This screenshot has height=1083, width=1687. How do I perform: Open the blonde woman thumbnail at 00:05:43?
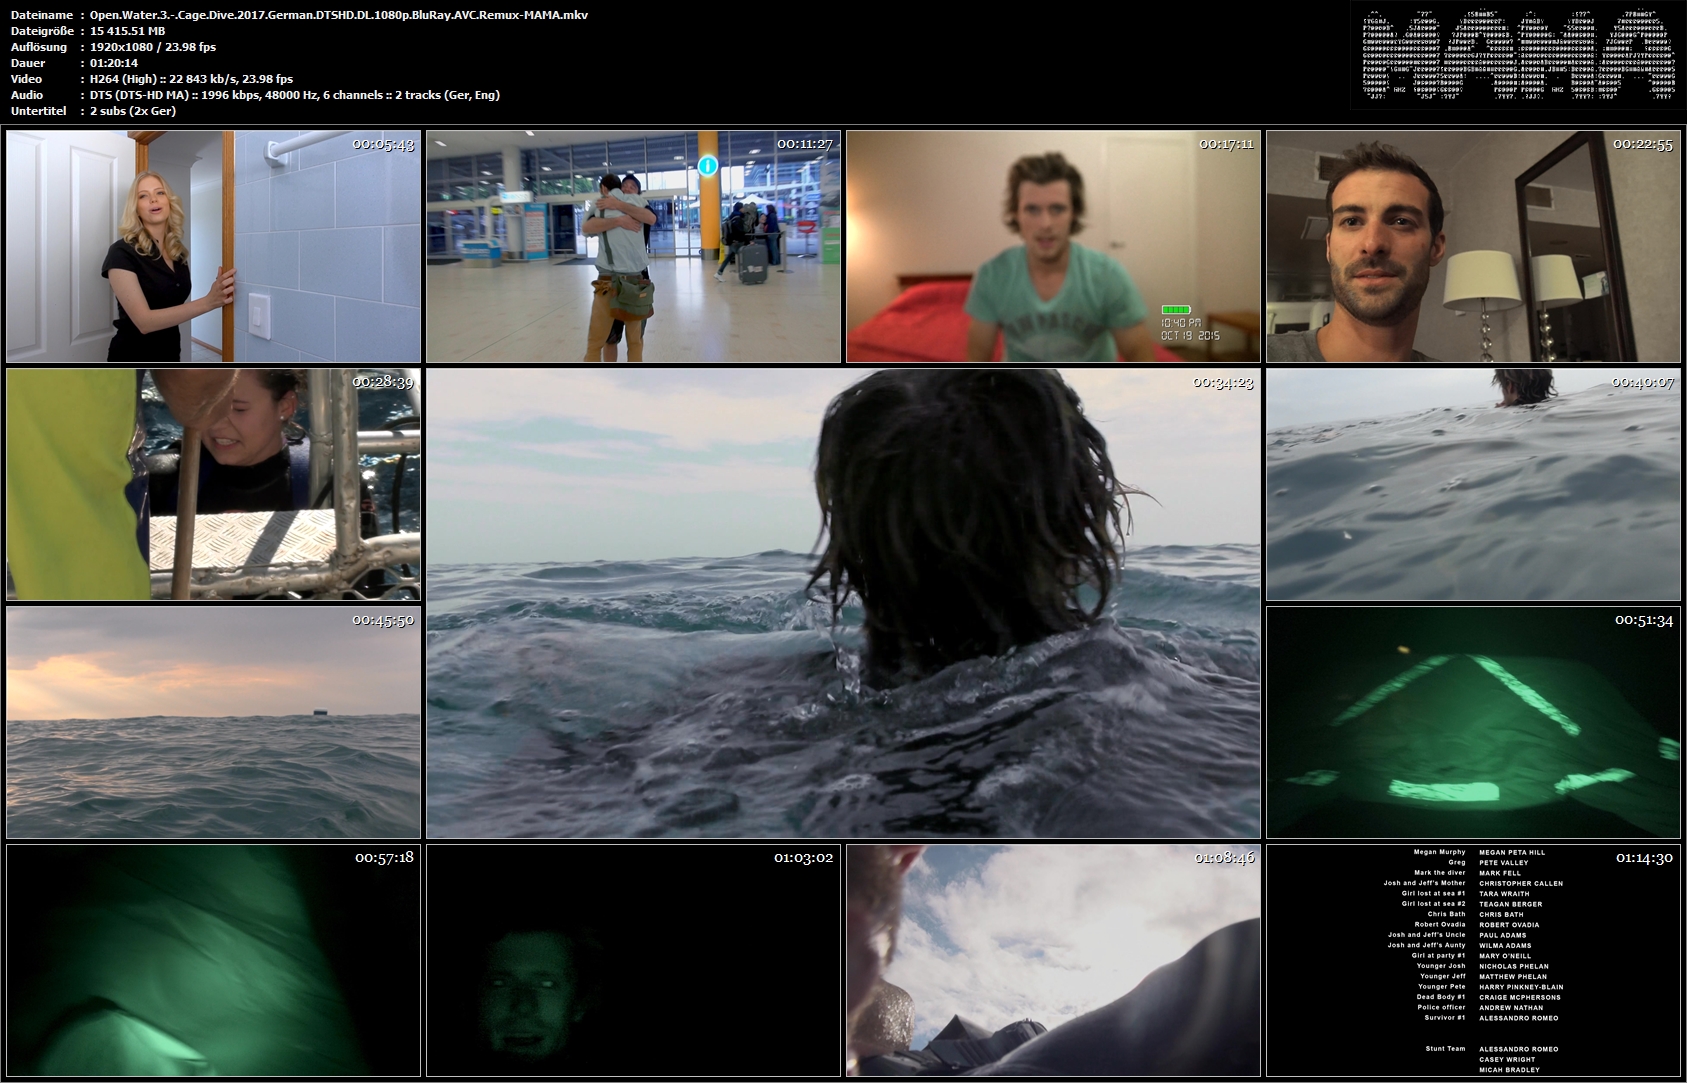pos(213,246)
